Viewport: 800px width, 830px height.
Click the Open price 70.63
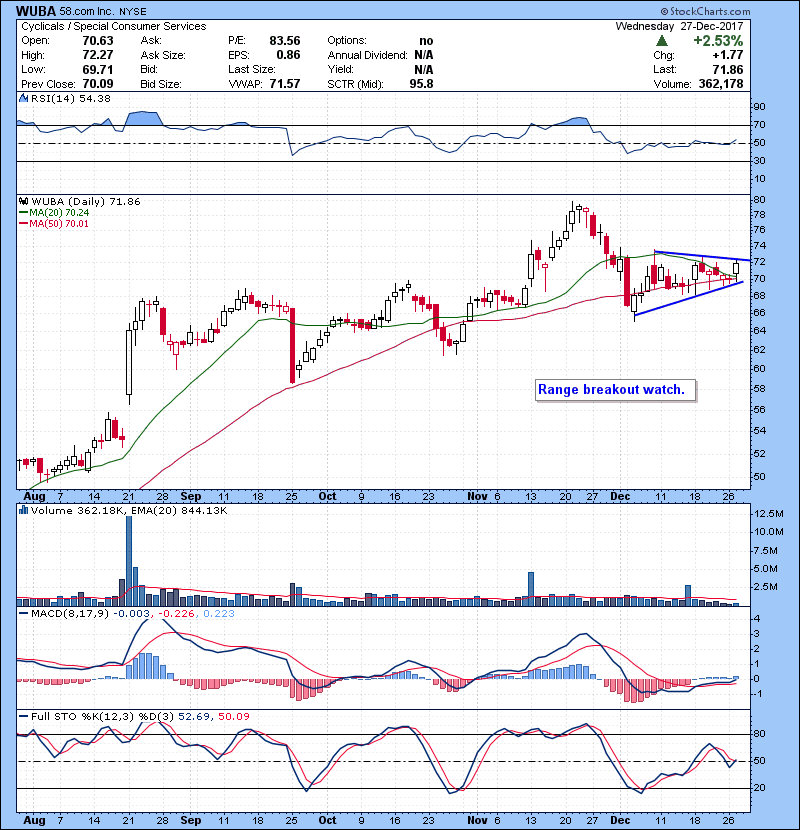[98, 41]
